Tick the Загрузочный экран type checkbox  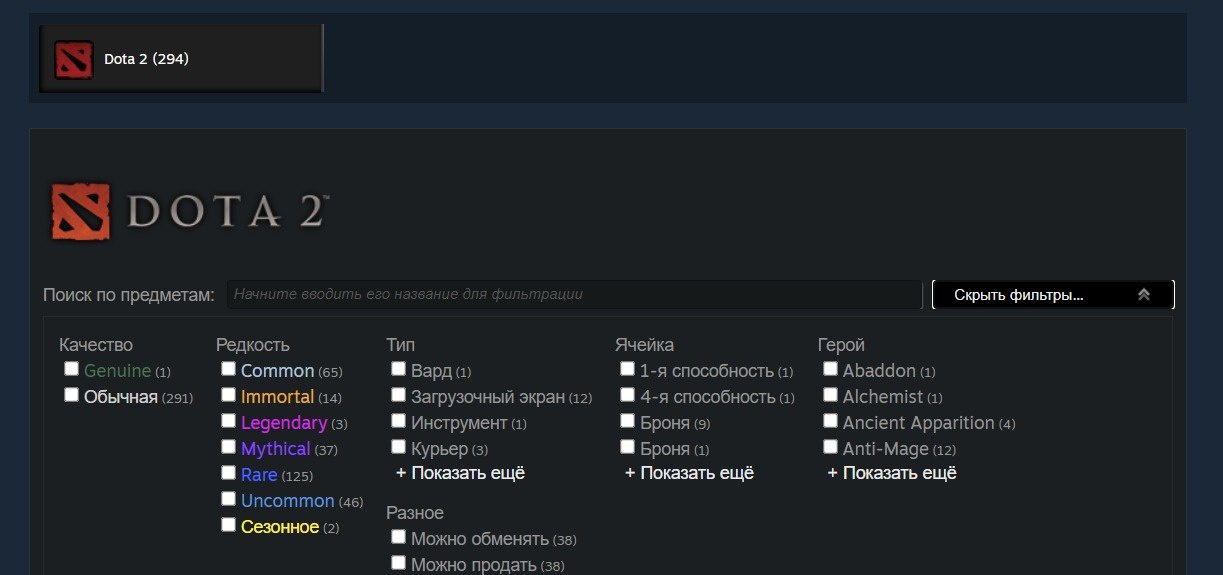(x=398, y=395)
